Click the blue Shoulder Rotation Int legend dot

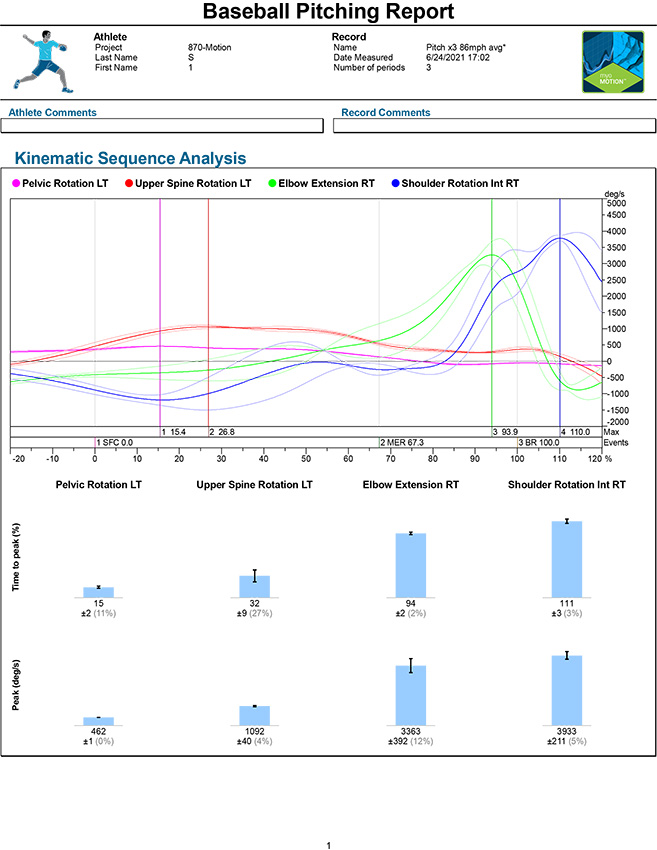click(395, 183)
